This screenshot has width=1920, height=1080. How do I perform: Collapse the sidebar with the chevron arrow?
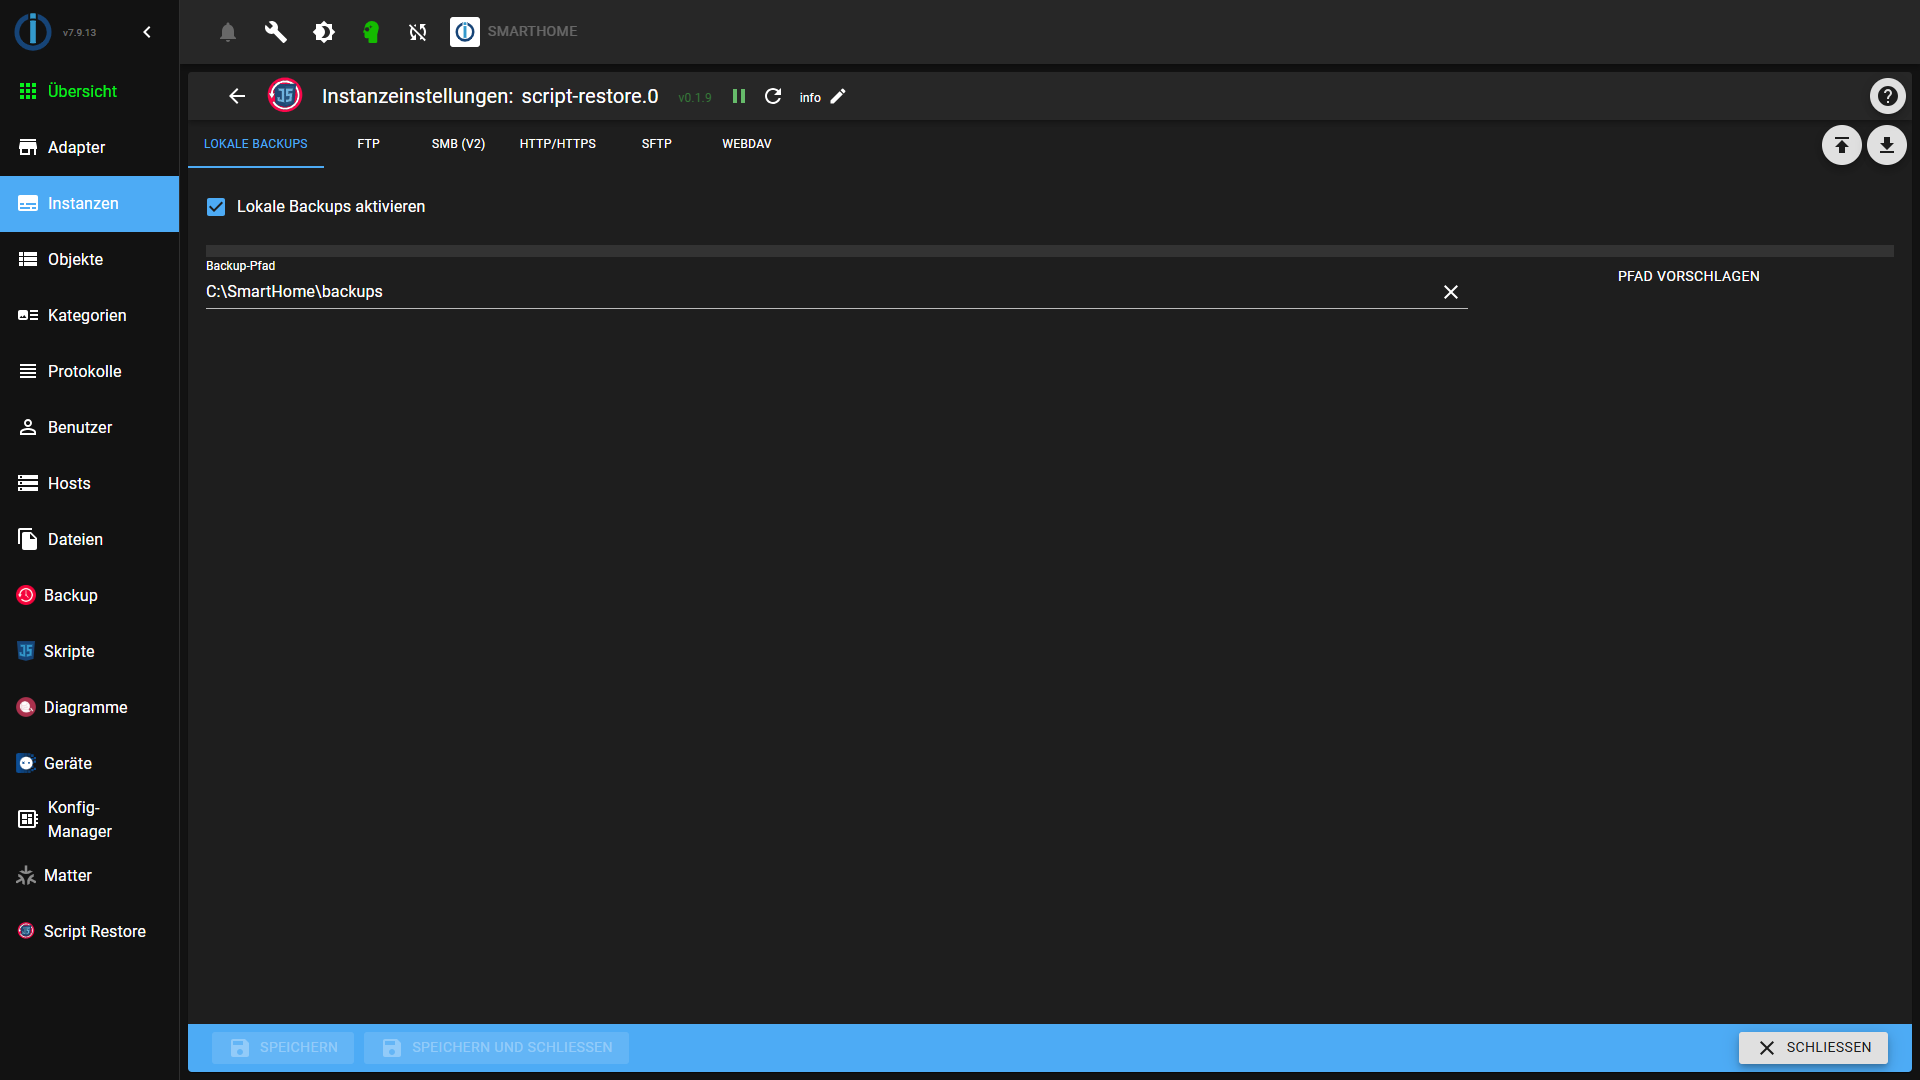(147, 32)
